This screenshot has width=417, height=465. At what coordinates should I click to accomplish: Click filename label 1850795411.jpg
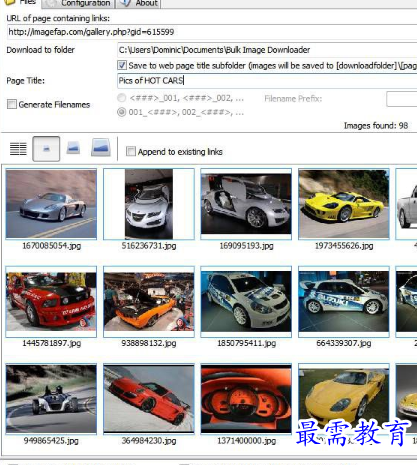247,343
